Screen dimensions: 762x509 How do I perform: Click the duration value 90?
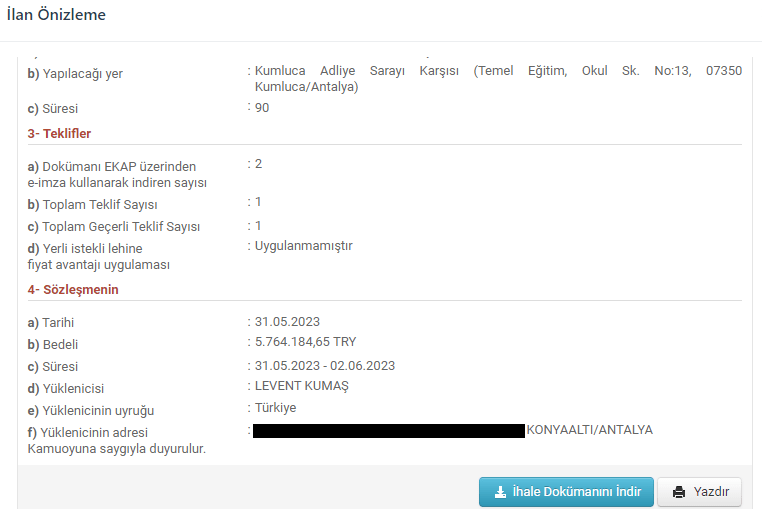coord(262,107)
